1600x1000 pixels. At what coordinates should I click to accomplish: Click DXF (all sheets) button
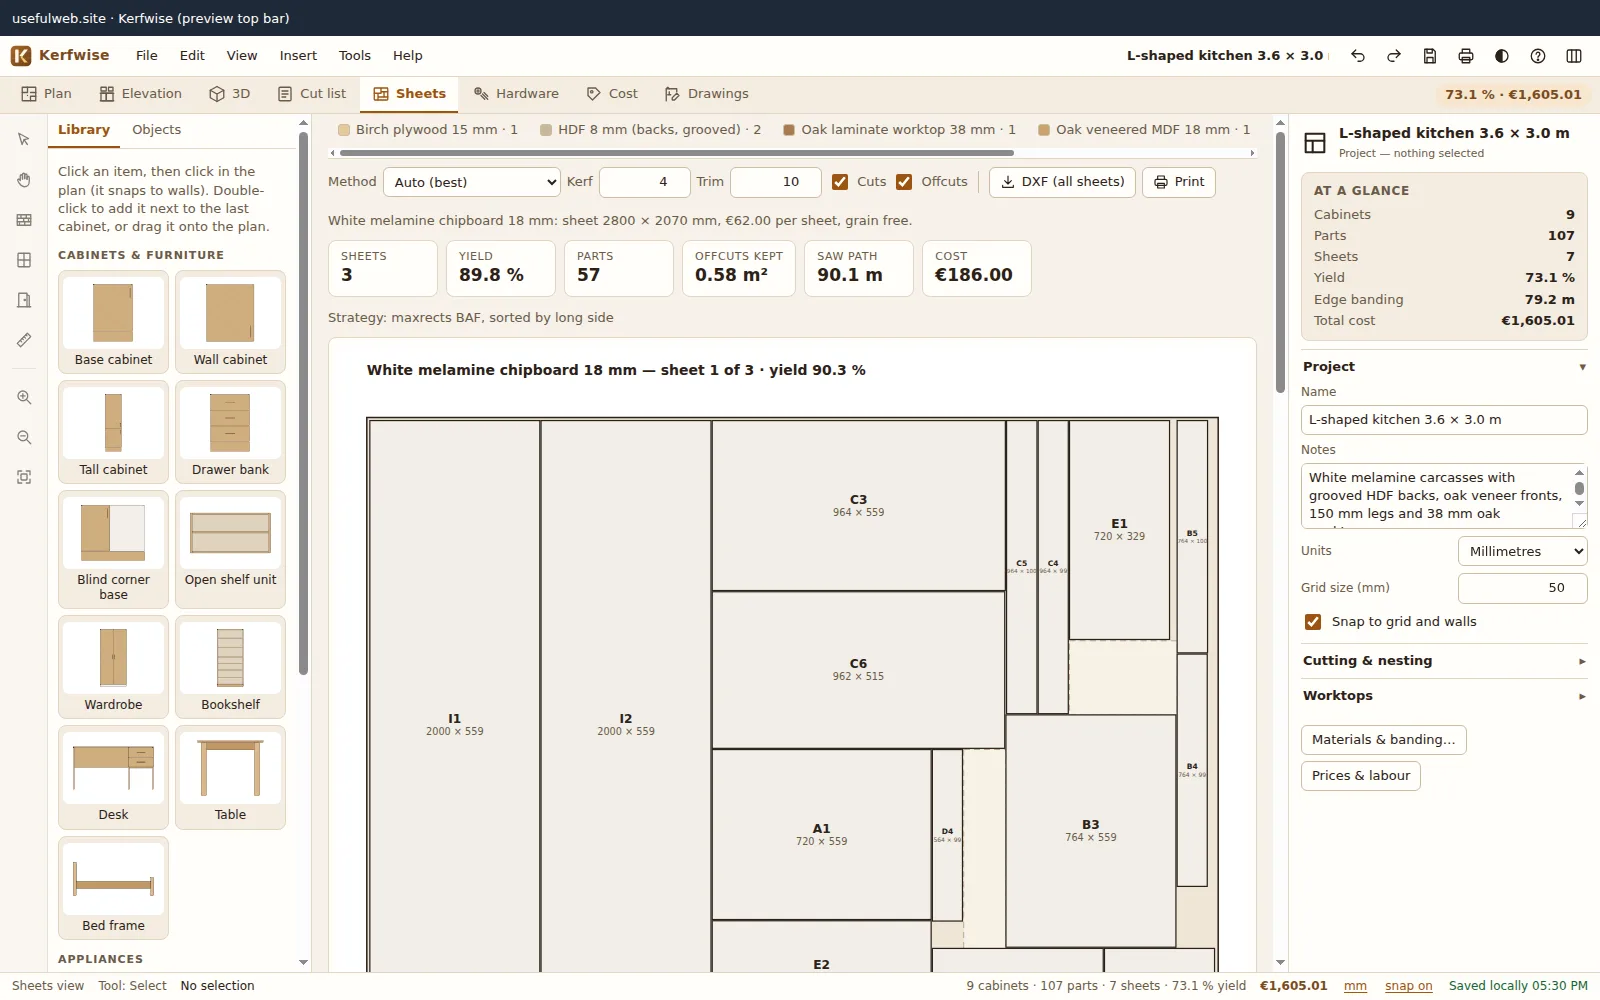(1062, 182)
